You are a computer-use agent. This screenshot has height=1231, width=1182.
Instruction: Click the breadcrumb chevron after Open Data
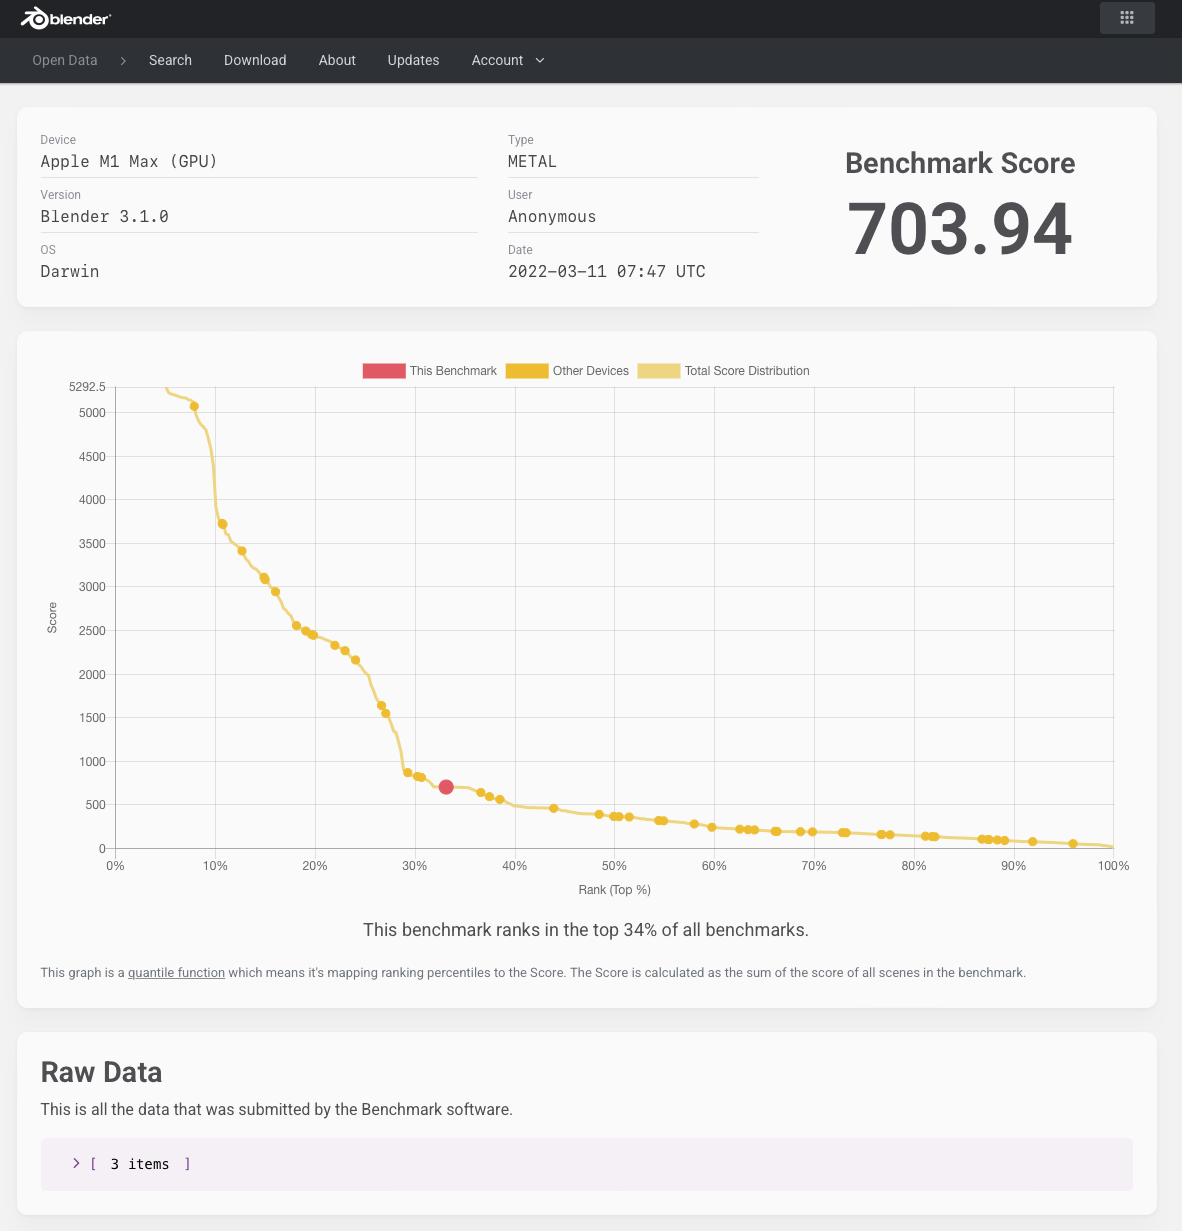tap(123, 61)
